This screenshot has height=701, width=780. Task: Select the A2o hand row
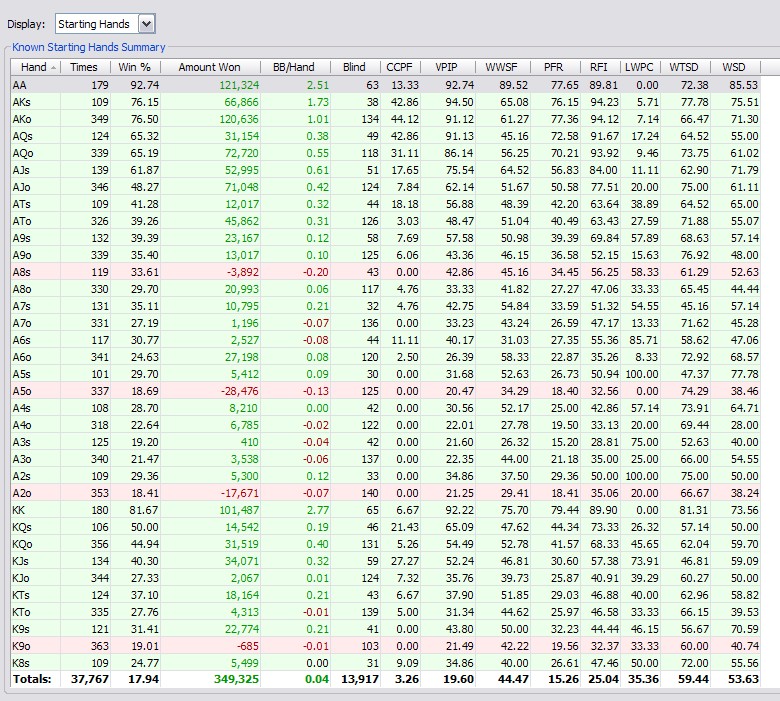click(x=386, y=493)
